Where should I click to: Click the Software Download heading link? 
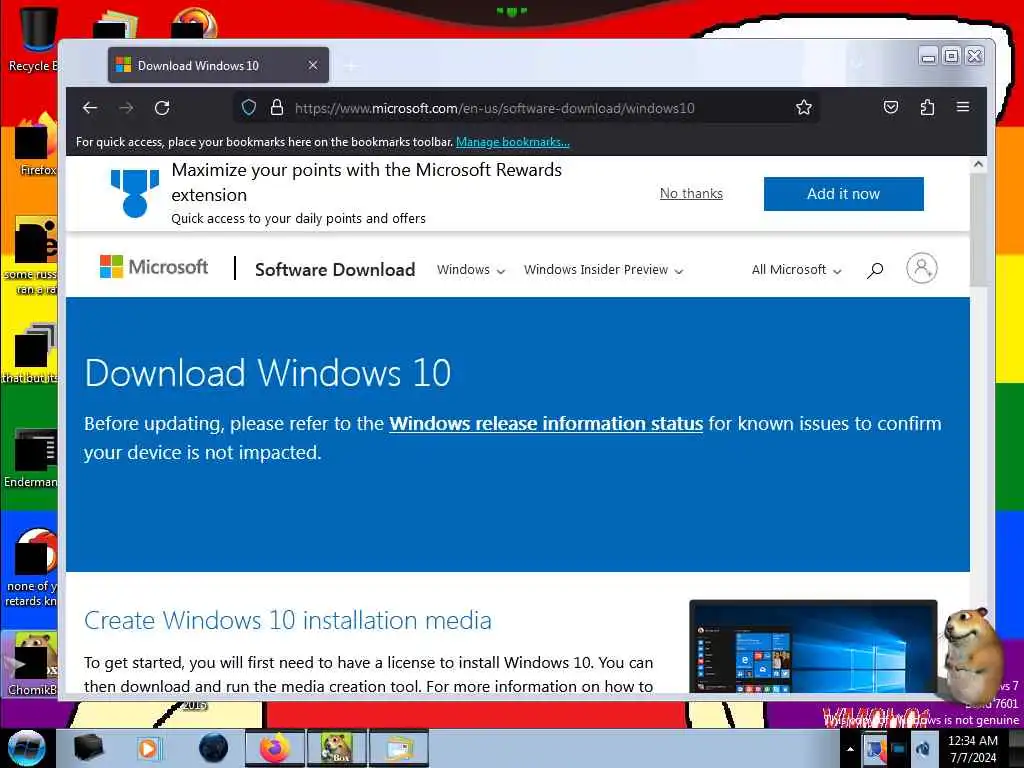tap(335, 270)
